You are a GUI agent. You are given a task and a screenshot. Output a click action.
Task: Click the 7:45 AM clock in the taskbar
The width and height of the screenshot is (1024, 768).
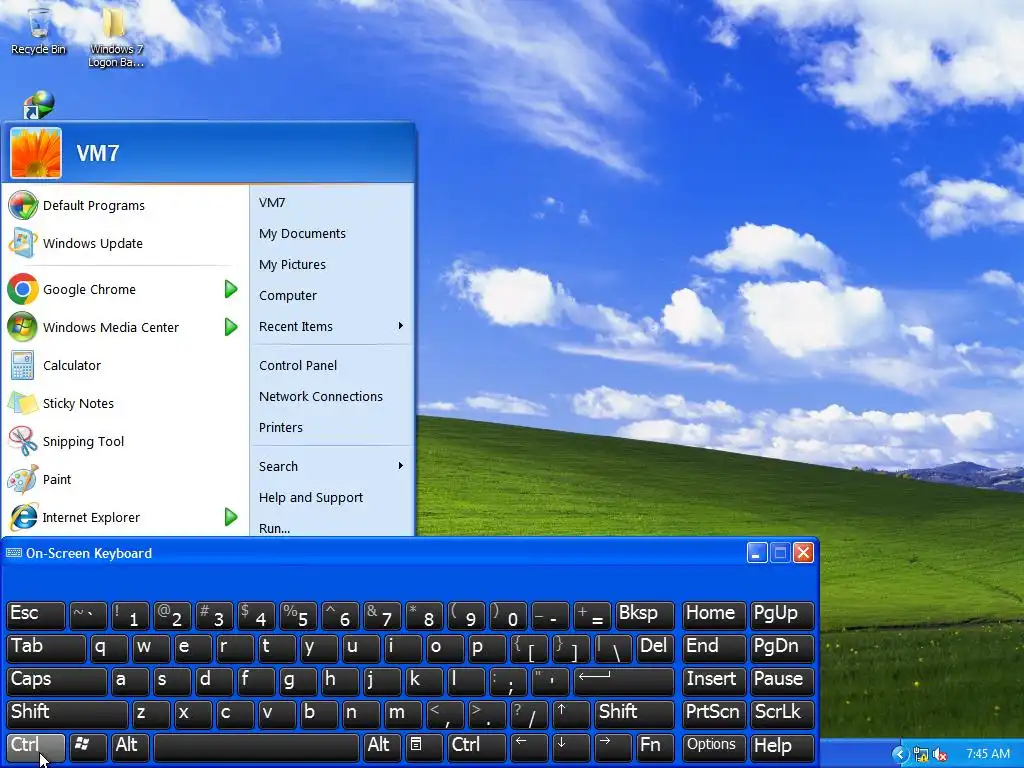click(987, 754)
